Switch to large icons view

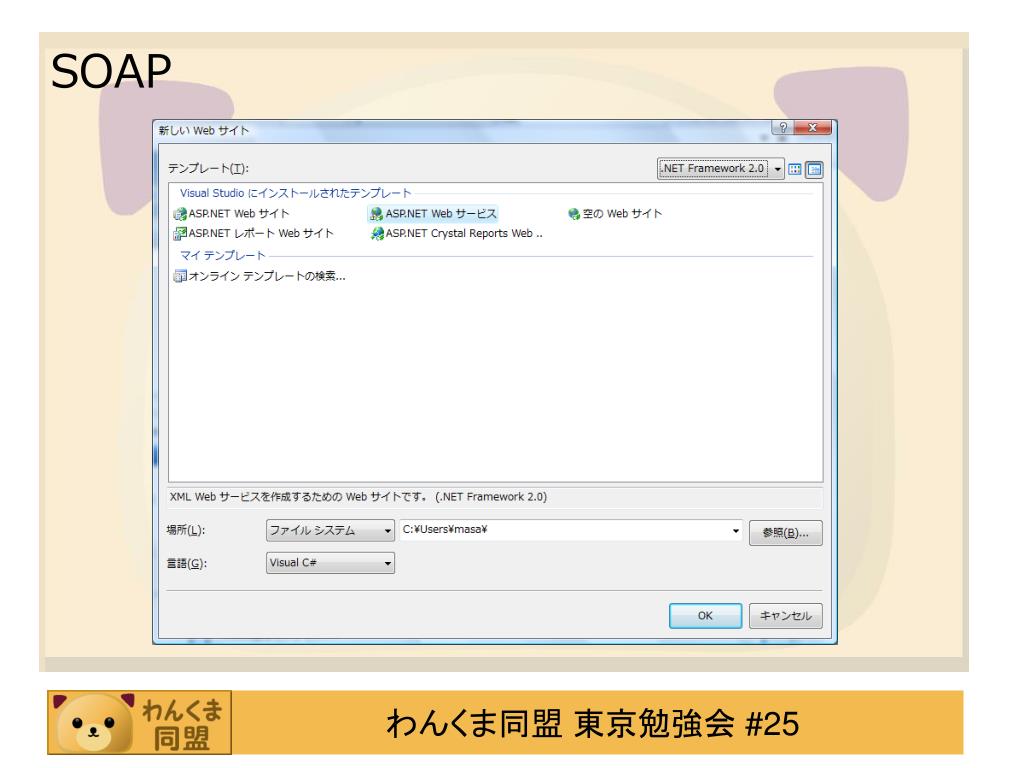click(795, 169)
